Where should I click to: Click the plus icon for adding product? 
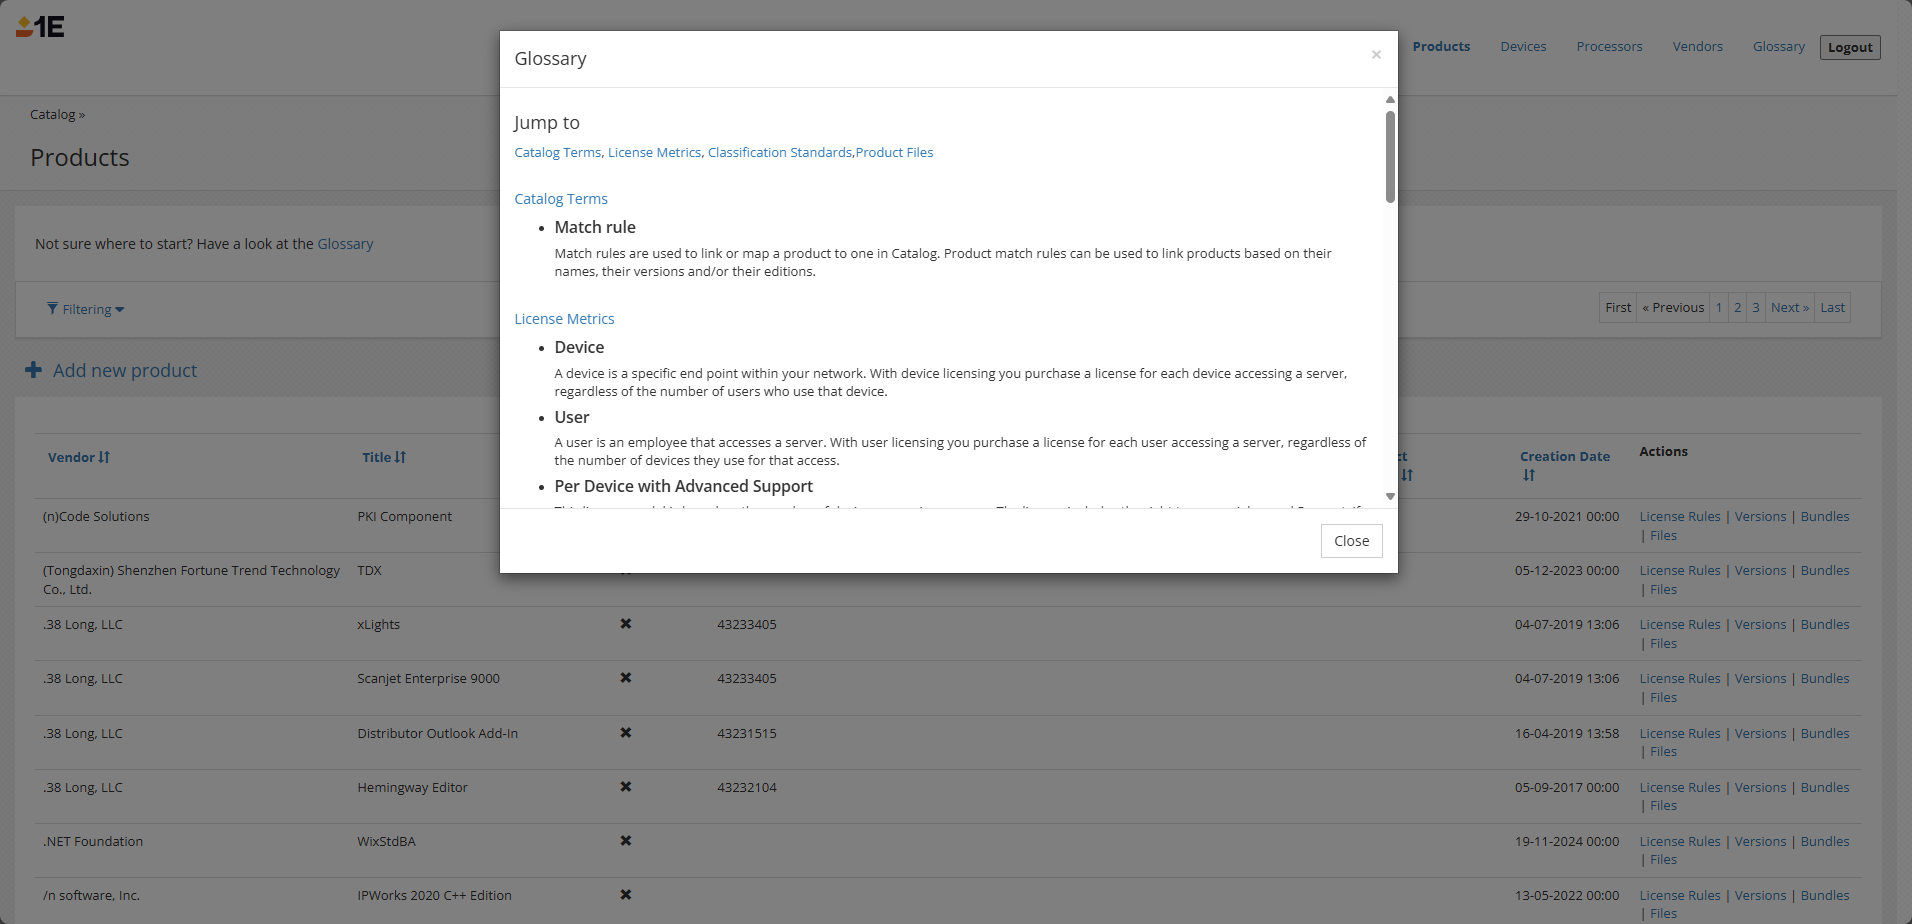pos(33,370)
